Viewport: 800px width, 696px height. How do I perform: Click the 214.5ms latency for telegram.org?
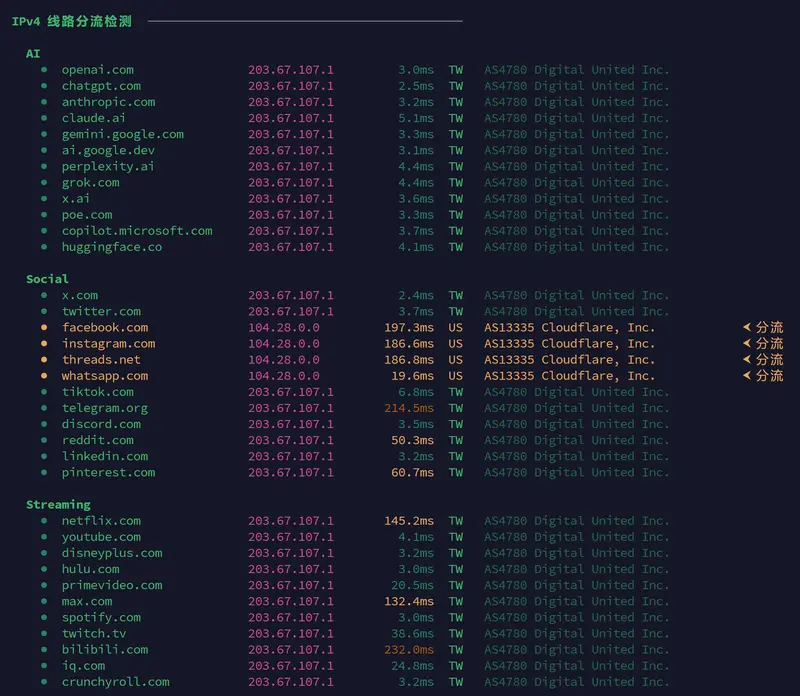409,408
